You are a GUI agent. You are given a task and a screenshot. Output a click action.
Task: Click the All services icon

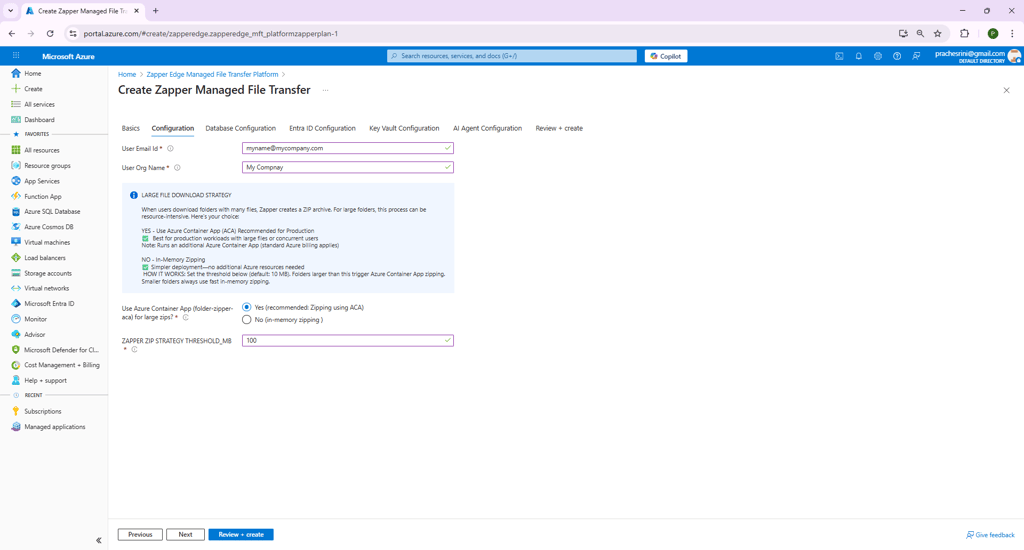[16, 105]
